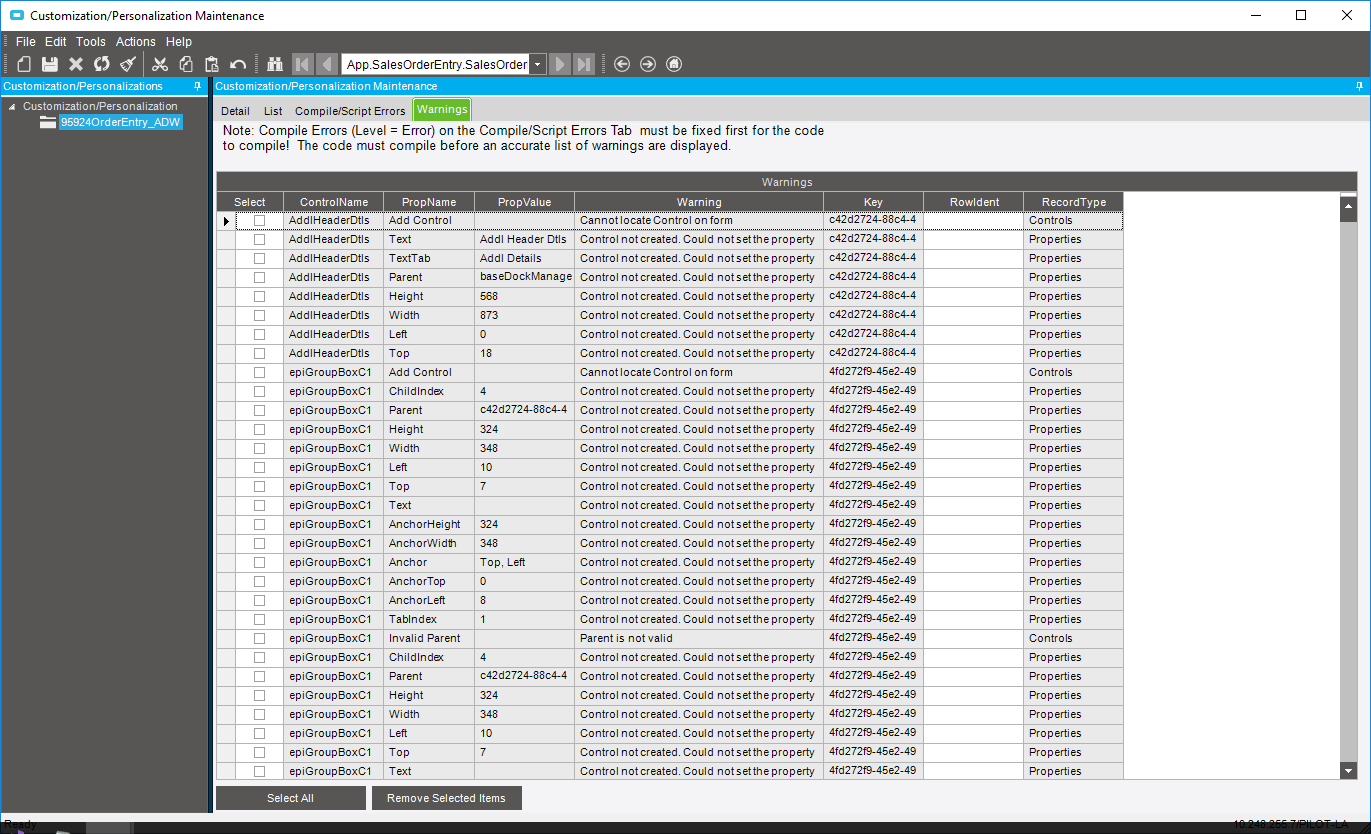The image size is (1371, 834).
Task: Click the folder icon beside 95924OrderEntry_ADW
Action: coord(48,122)
